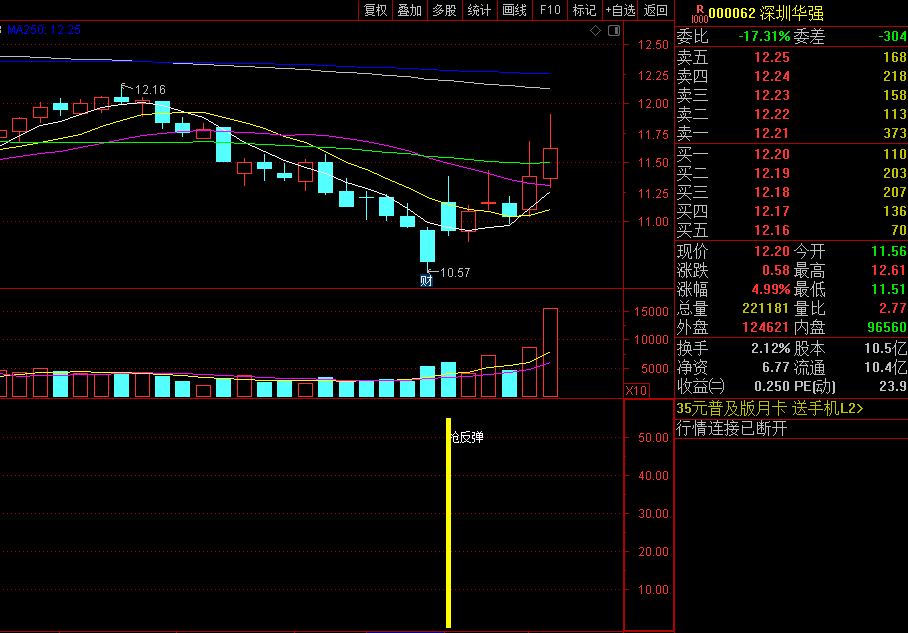Click the tallest red volume bar
This screenshot has width=908, height=633.
pyautogui.click(x=550, y=353)
